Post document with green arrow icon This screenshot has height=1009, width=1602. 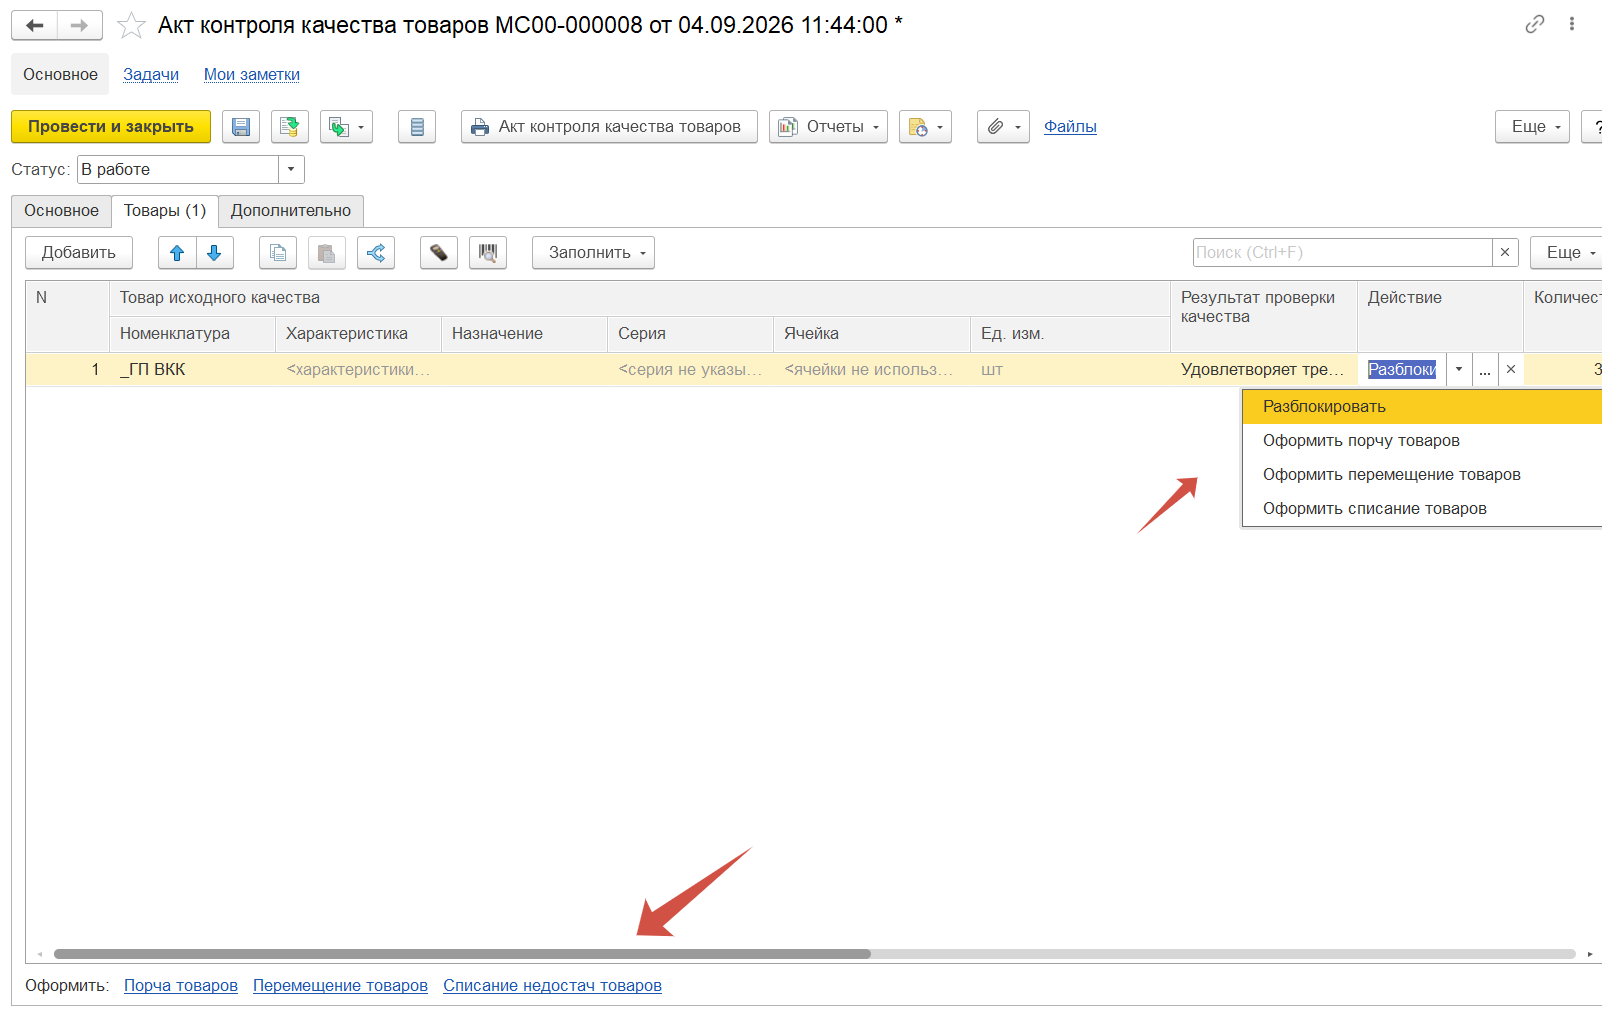290,127
